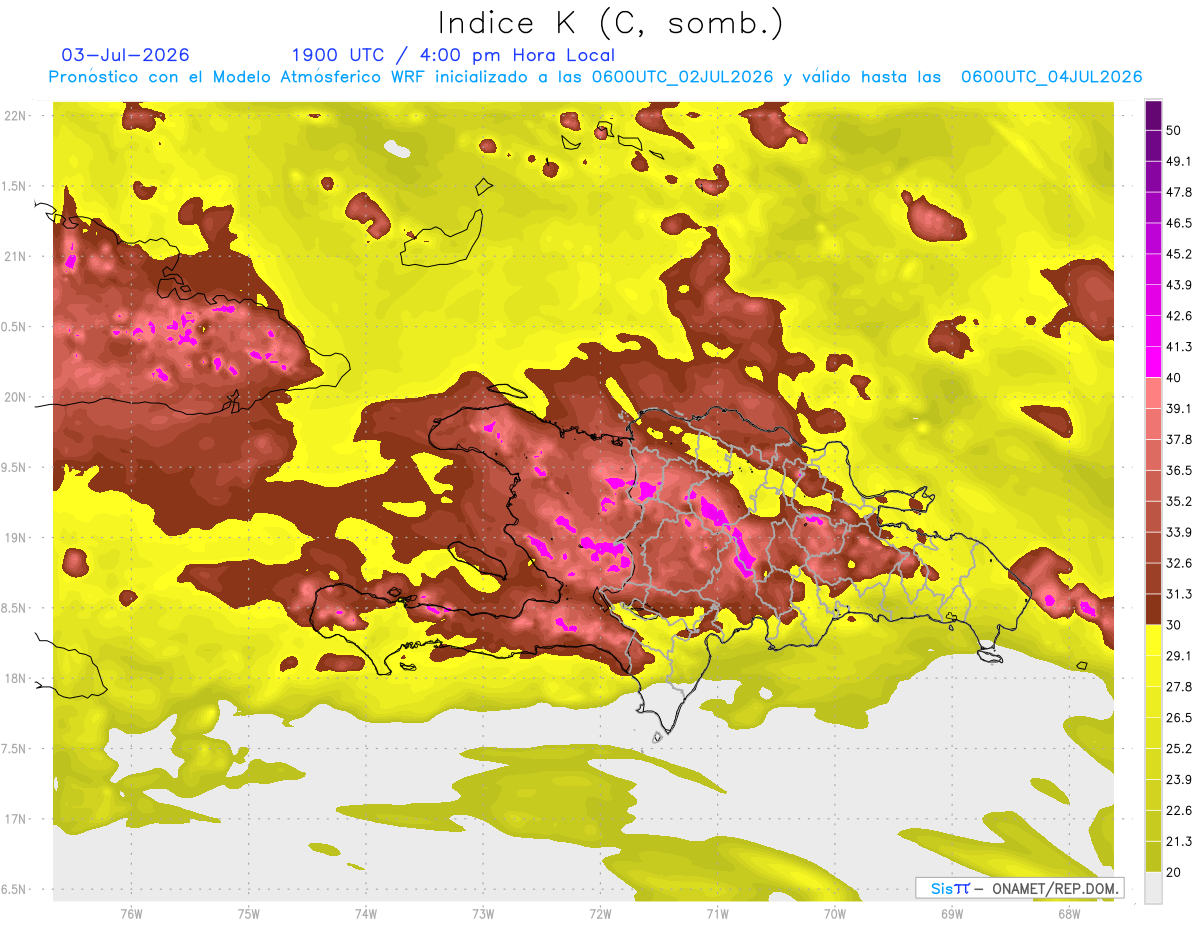Click the "45.2" color bar value

click(x=1179, y=254)
